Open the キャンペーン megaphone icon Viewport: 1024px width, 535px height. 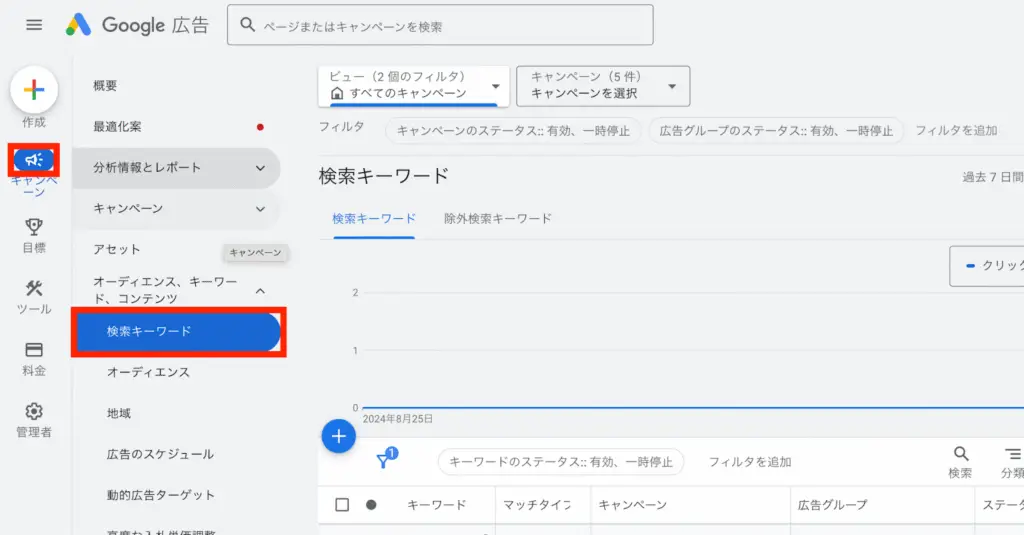point(34,159)
